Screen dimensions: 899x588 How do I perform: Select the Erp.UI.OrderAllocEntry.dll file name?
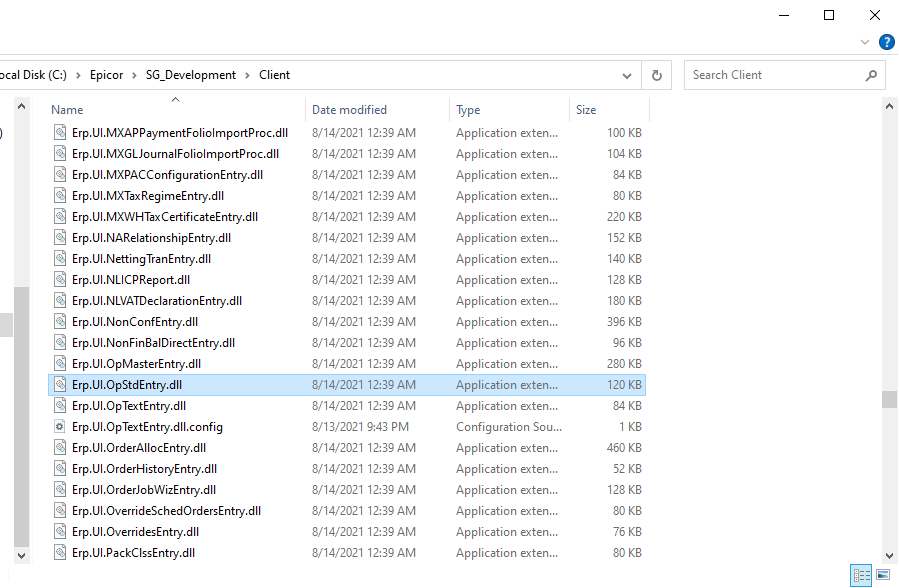coord(139,448)
